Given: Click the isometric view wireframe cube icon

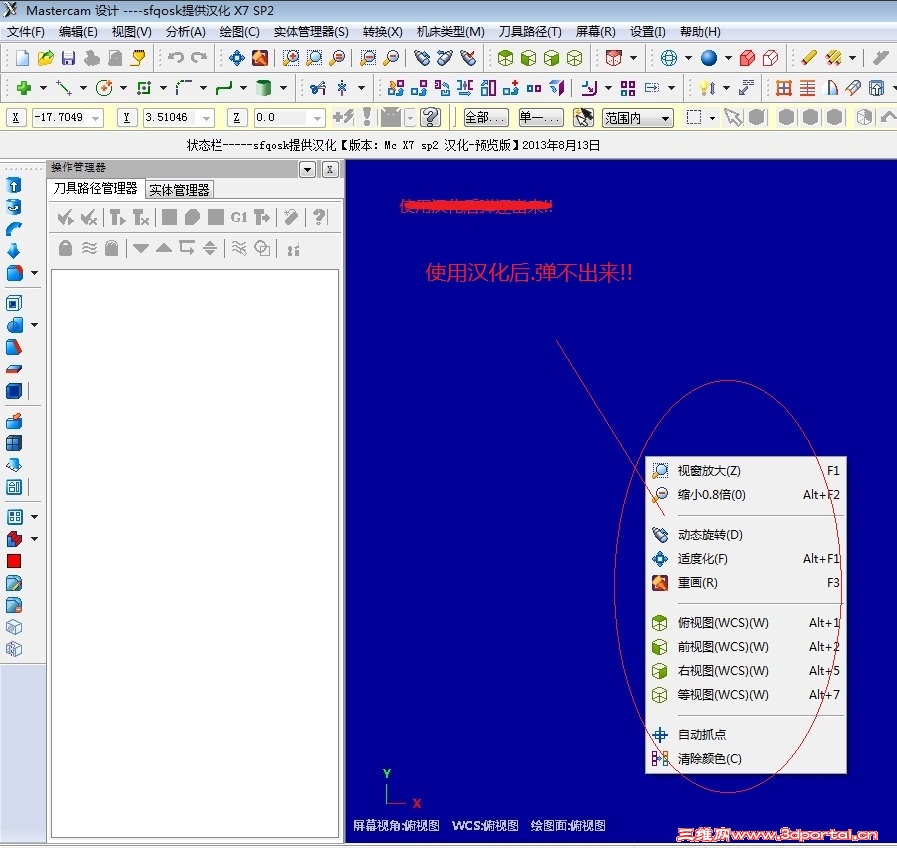Looking at the screenshot, I should tap(574, 58).
